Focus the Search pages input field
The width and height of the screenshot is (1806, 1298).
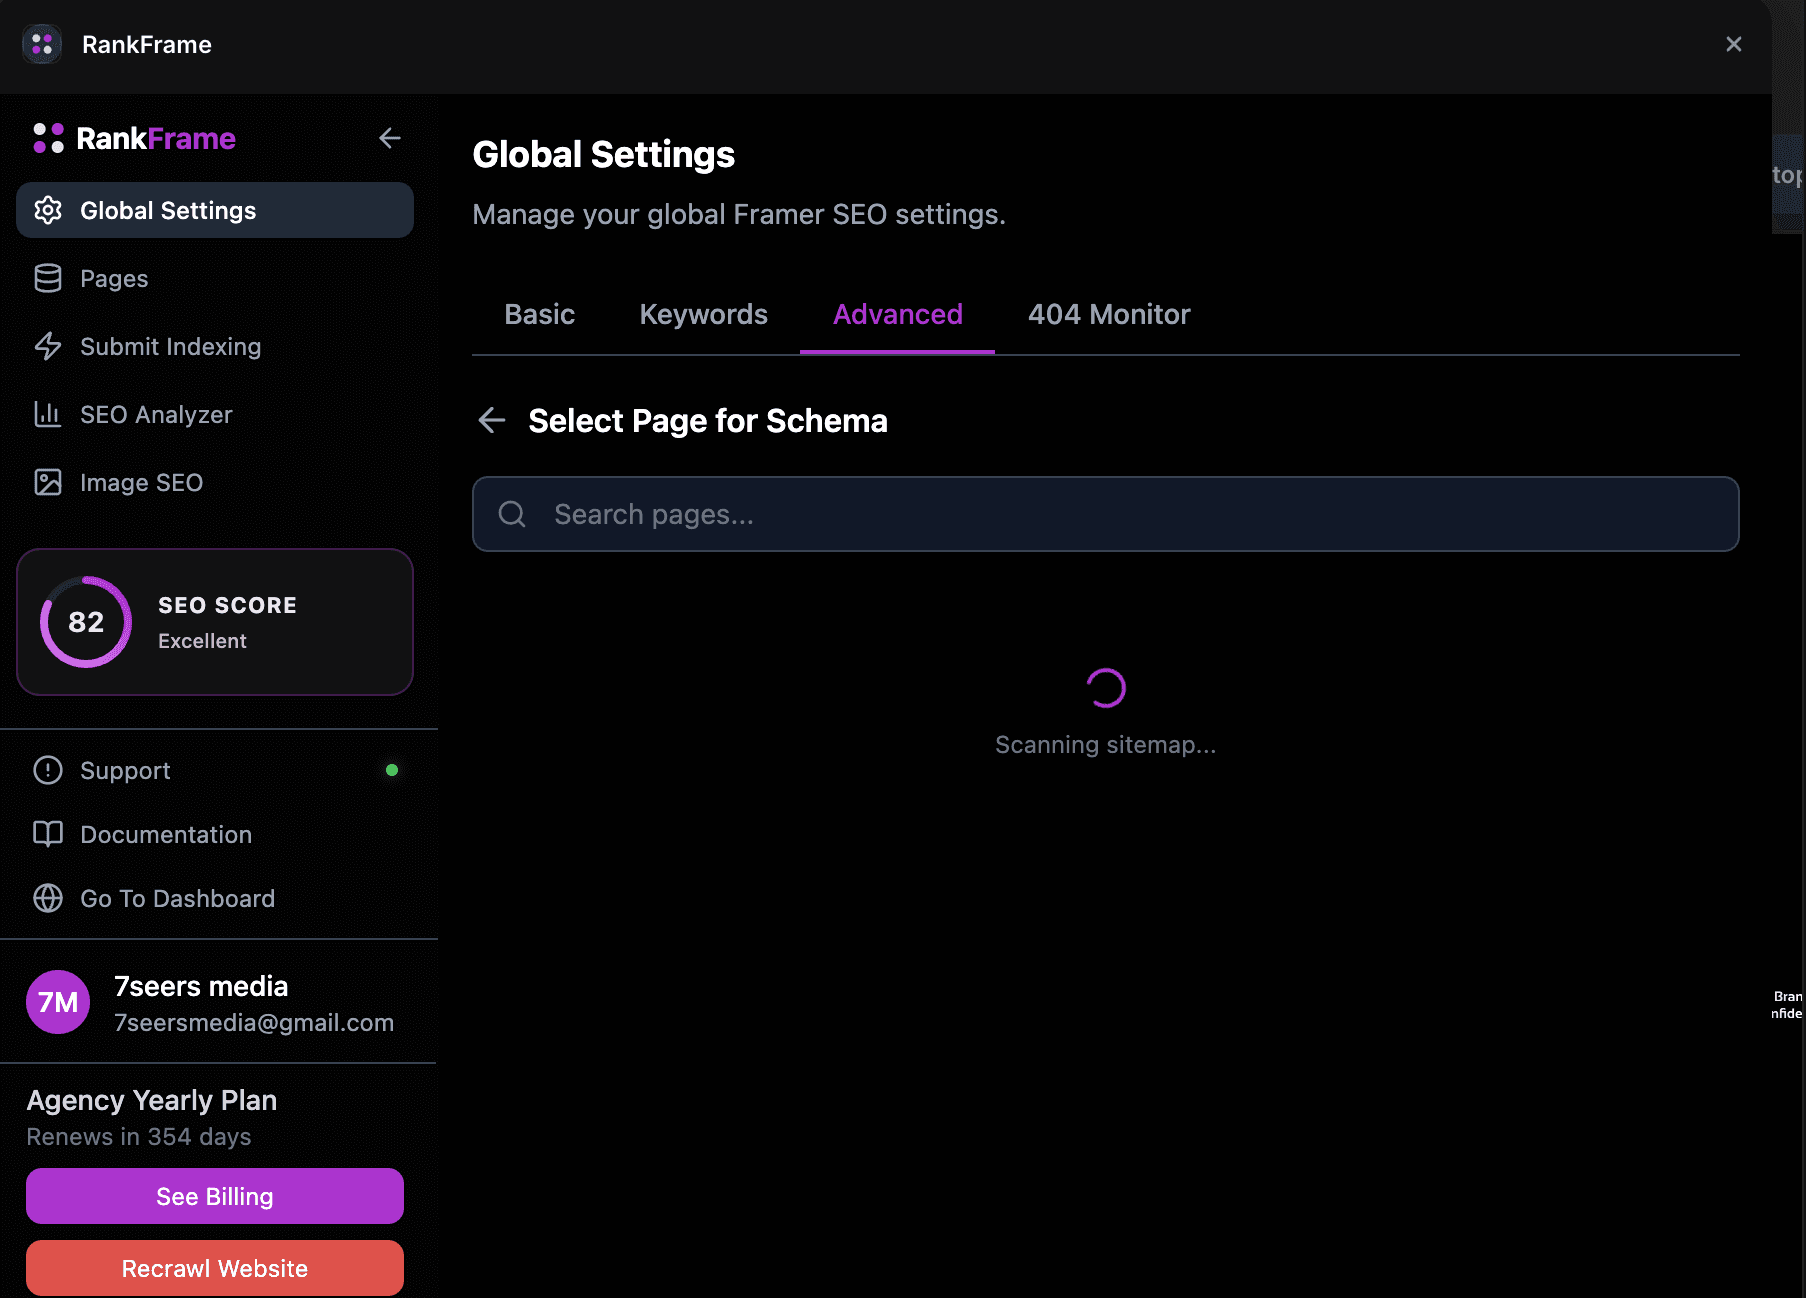[x=1106, y=514]
